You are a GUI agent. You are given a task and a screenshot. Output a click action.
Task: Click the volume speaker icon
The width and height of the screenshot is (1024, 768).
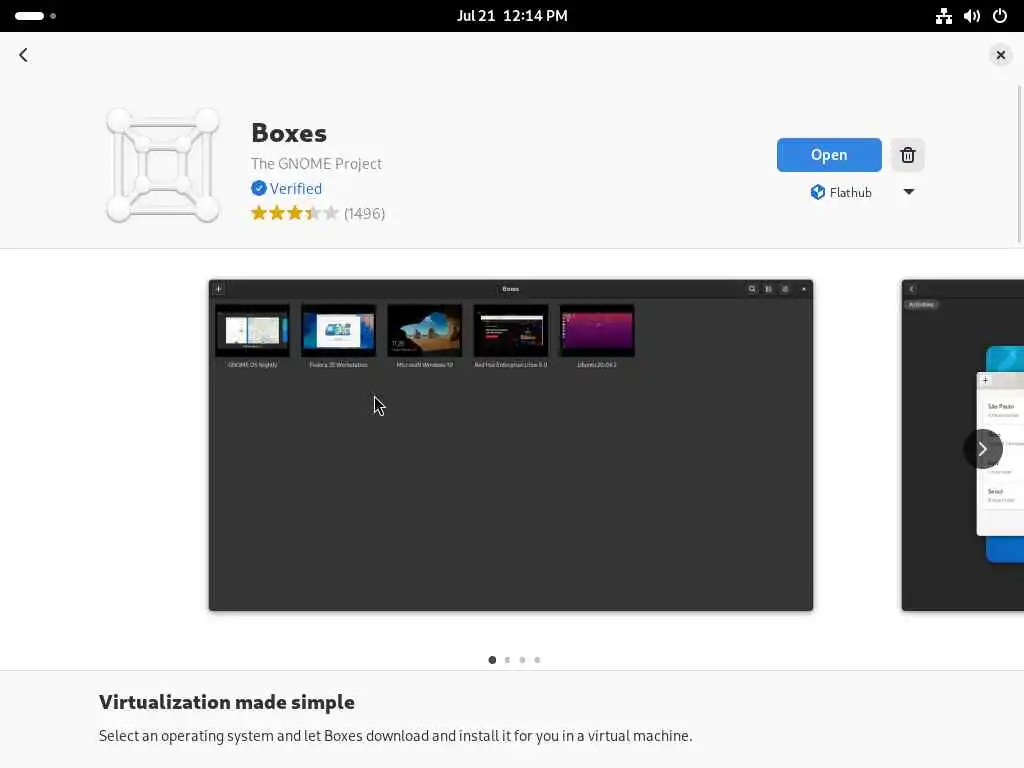click(x=971, y=16)
